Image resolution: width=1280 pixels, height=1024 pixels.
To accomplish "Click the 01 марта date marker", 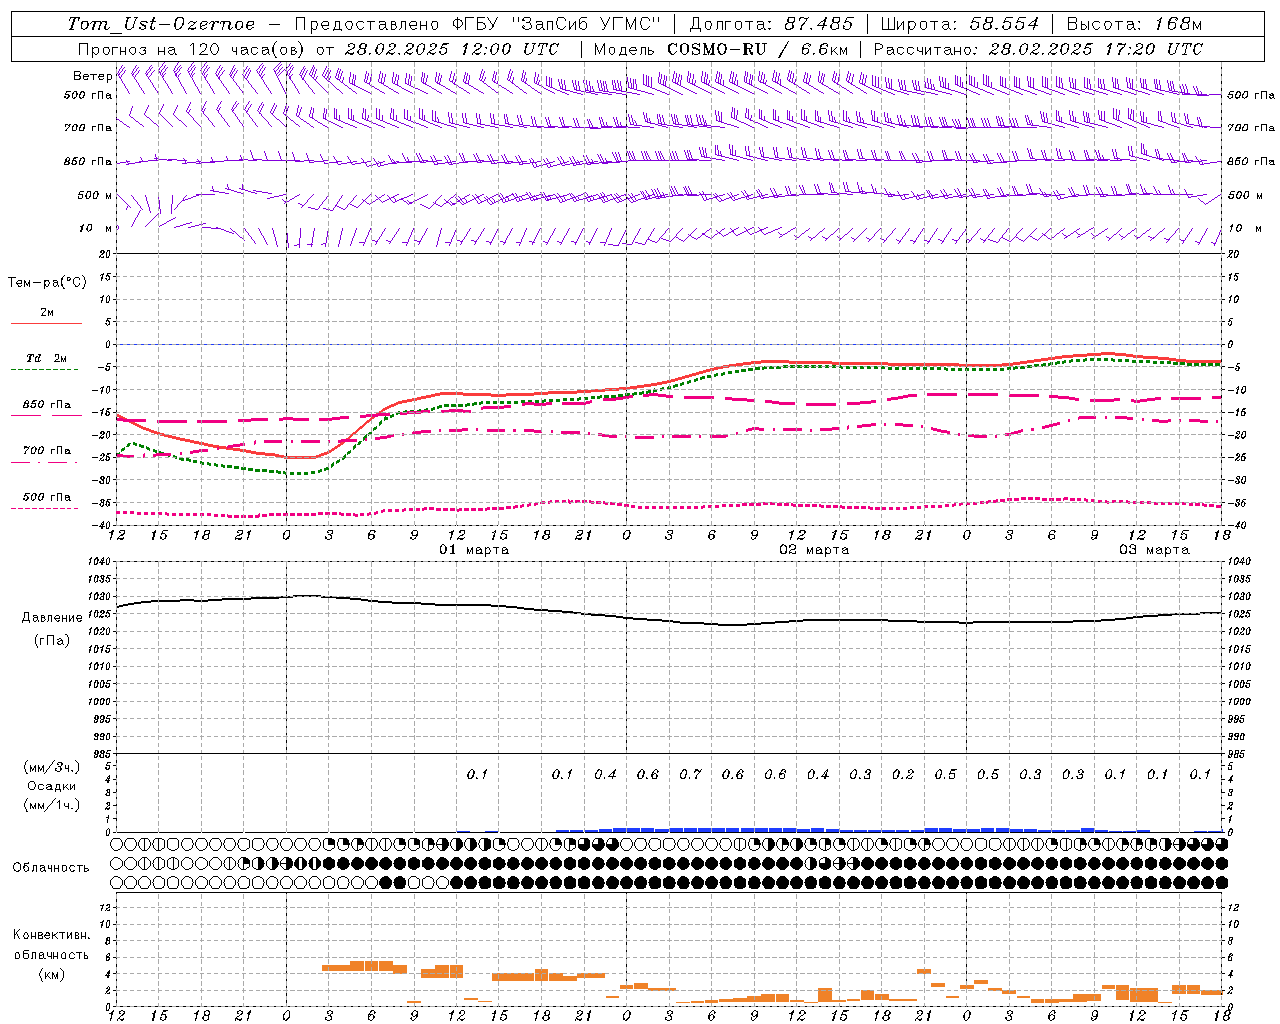I will pos(474,550).
